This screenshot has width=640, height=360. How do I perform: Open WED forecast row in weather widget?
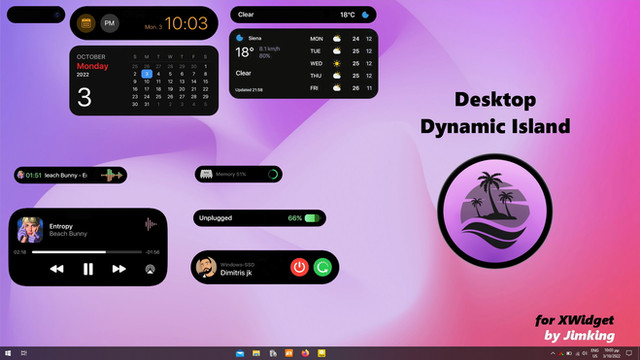[x=340, y=64]
